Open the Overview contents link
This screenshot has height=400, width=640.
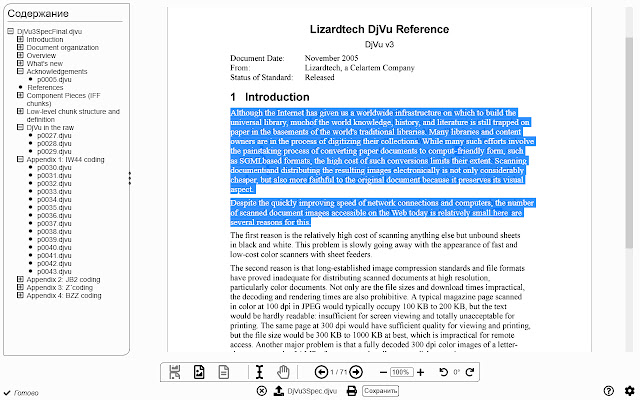point(41,55)
